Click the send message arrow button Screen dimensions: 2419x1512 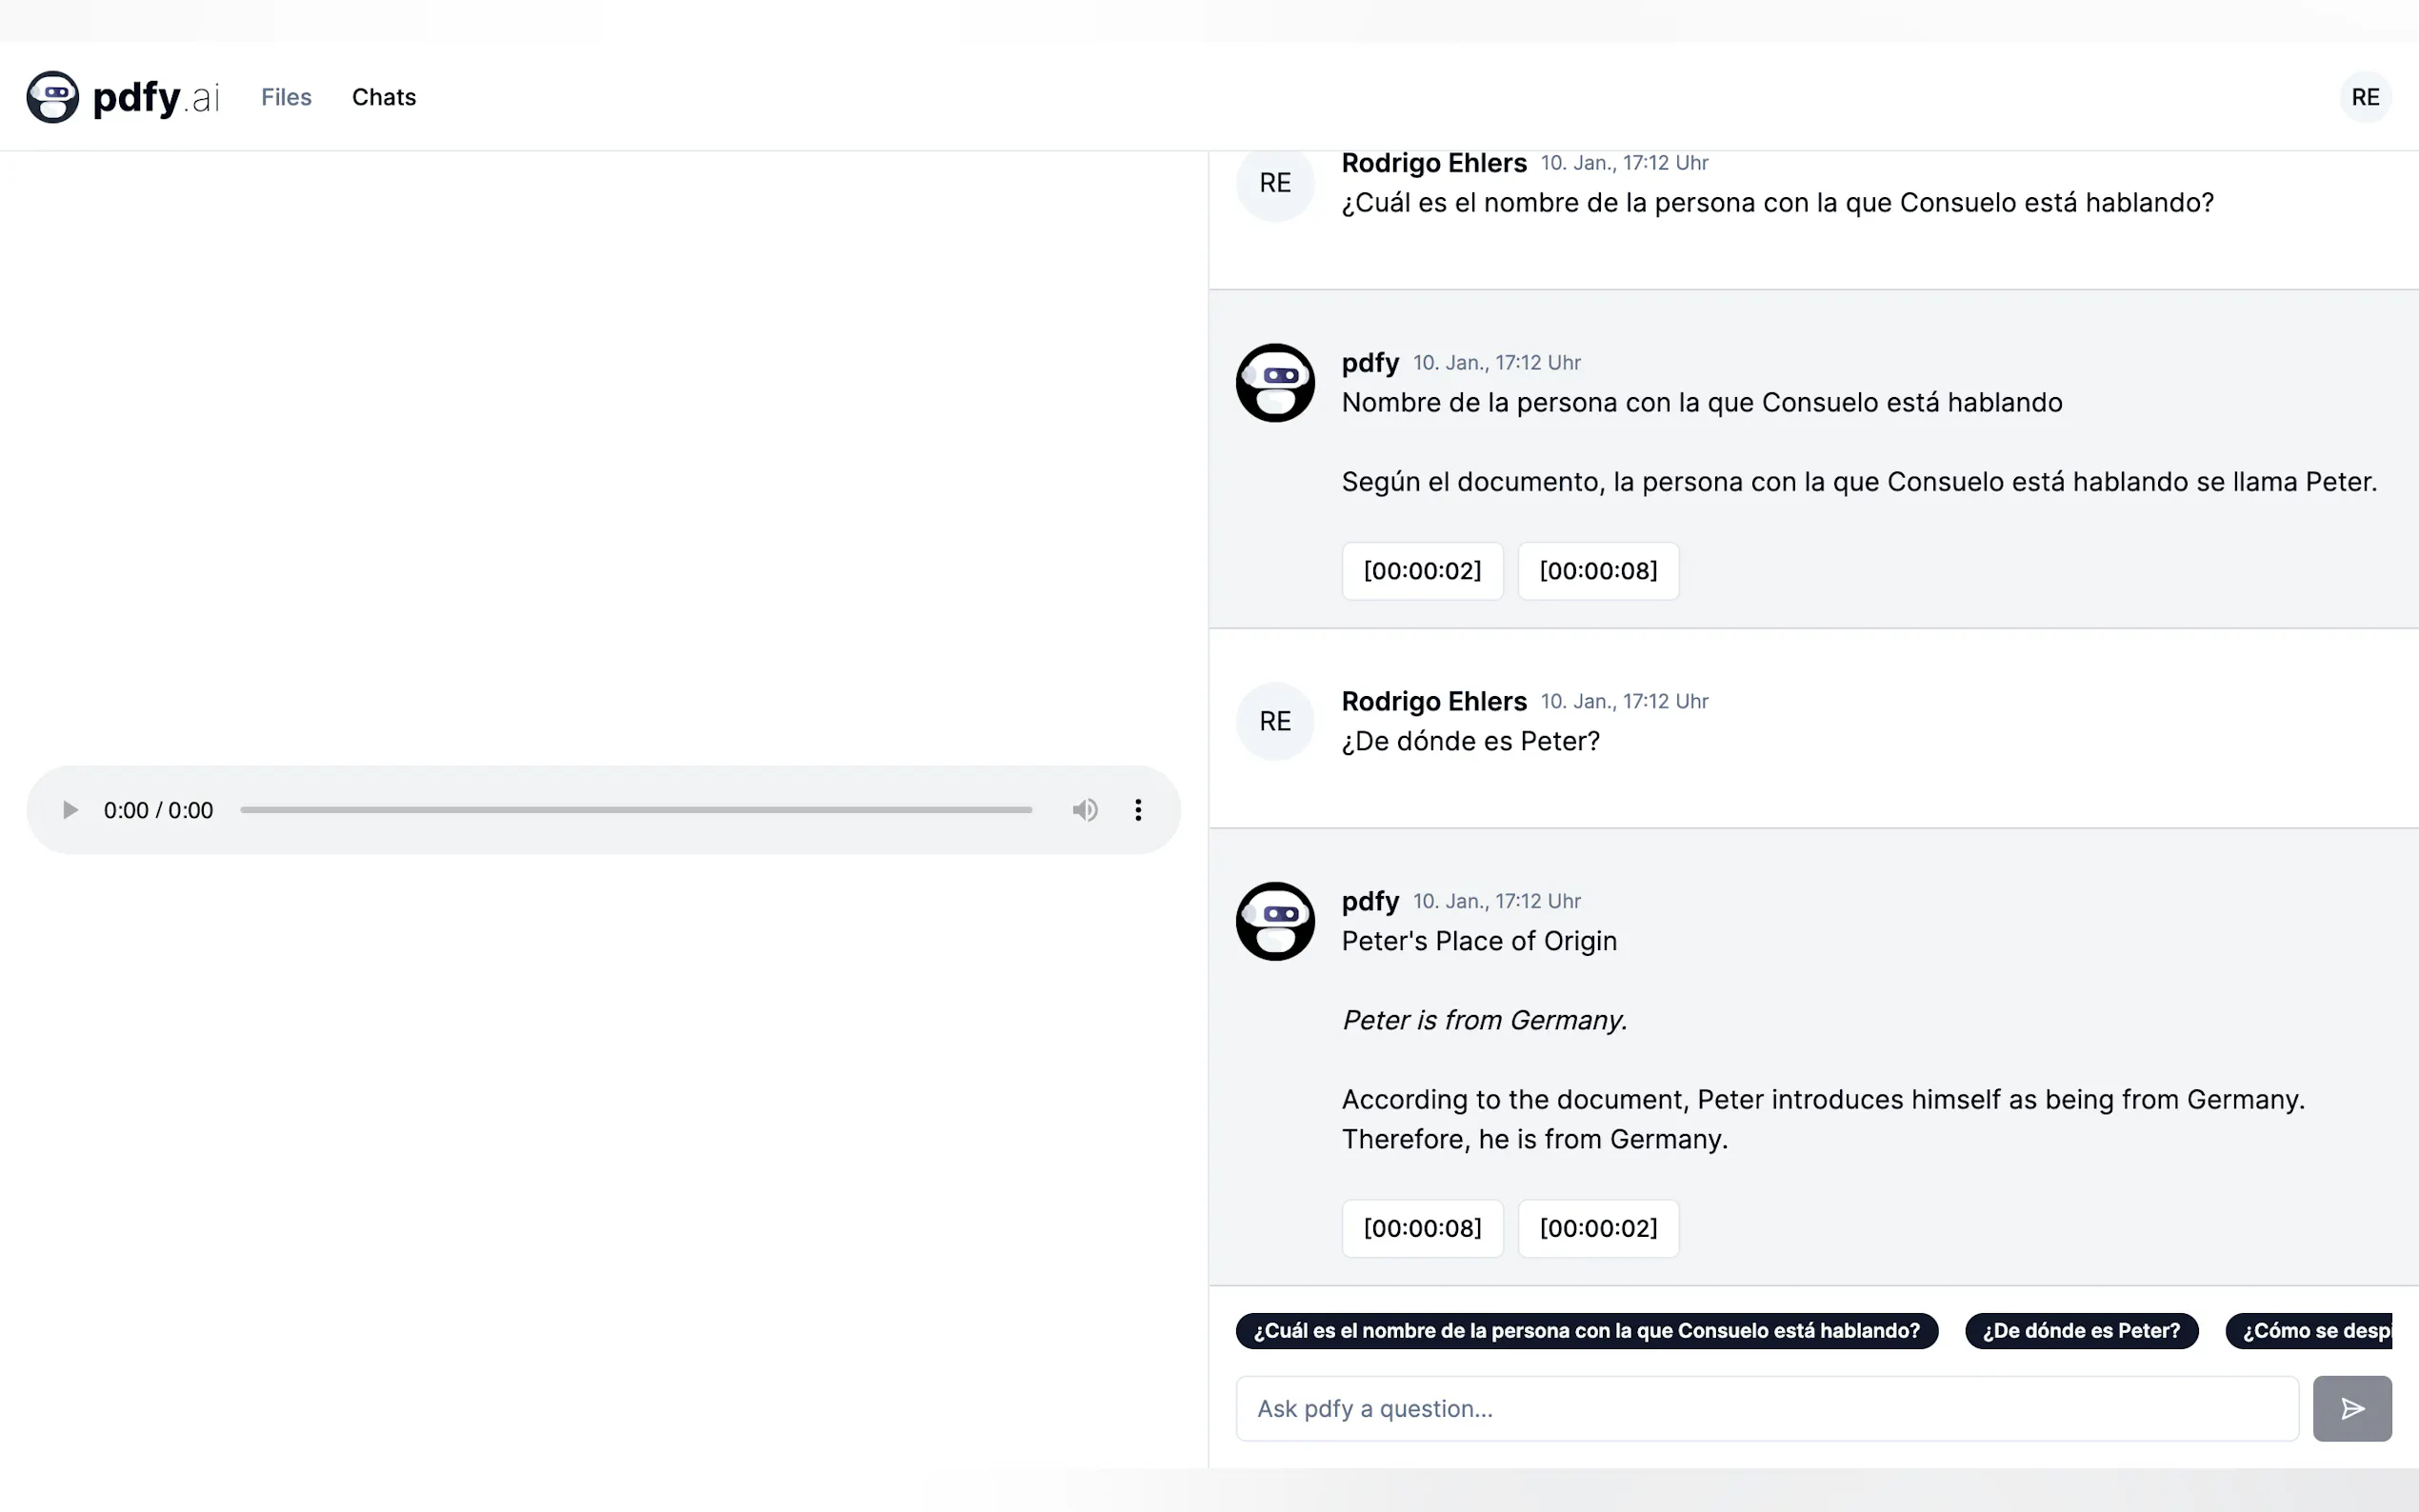click(2351, 1408)
